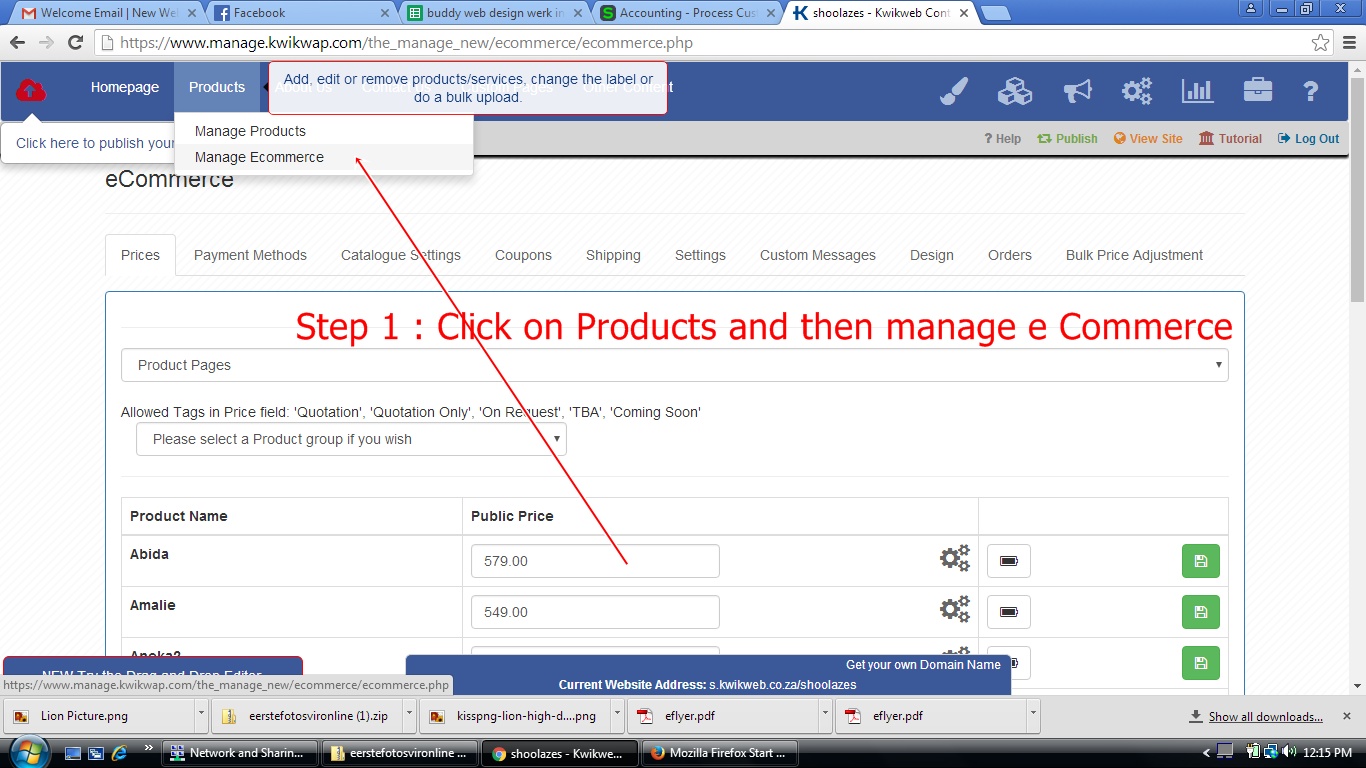This screenshot has width=1366, height=768.
Task: Open dropdown arrow for eerstefotosvironline zip download
Action: tap(409, 716)
